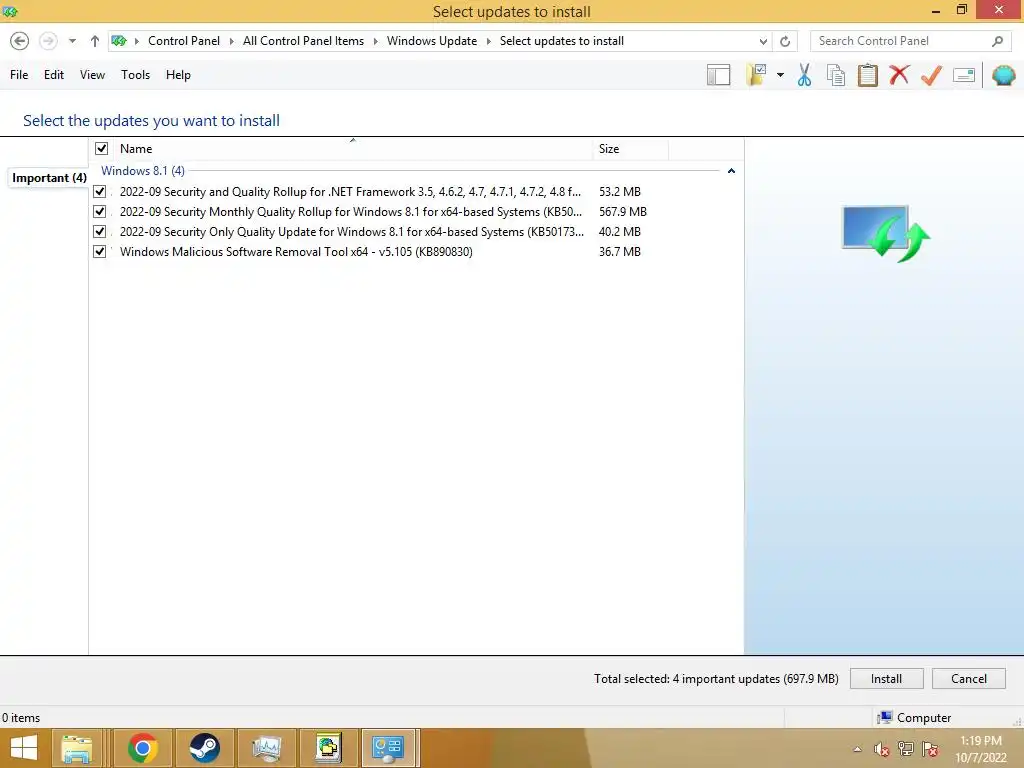Open the recent locations dropdown arrow
This screenshot has height=768, width=1024.
72,41
